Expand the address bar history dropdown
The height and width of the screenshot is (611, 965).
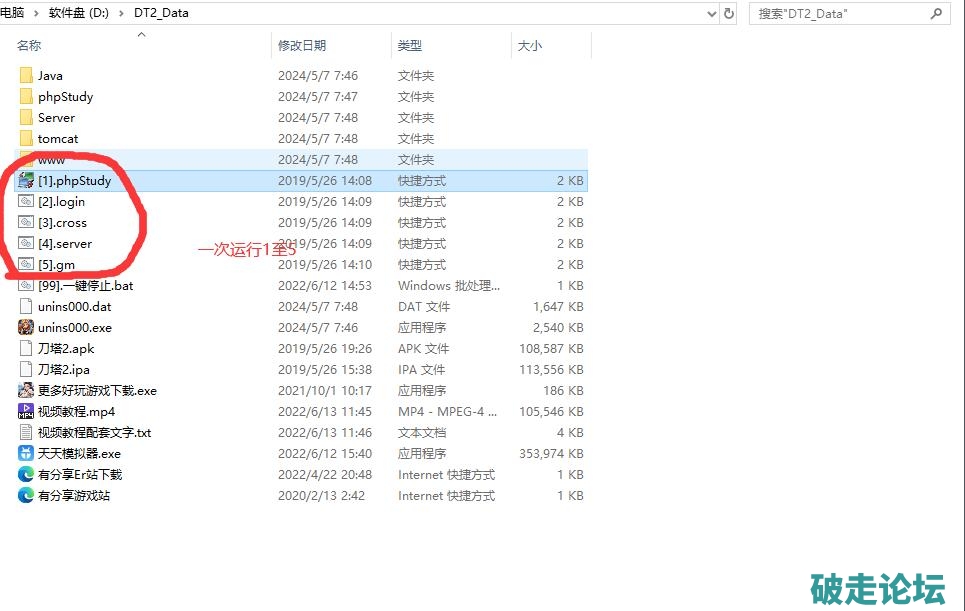711,14
